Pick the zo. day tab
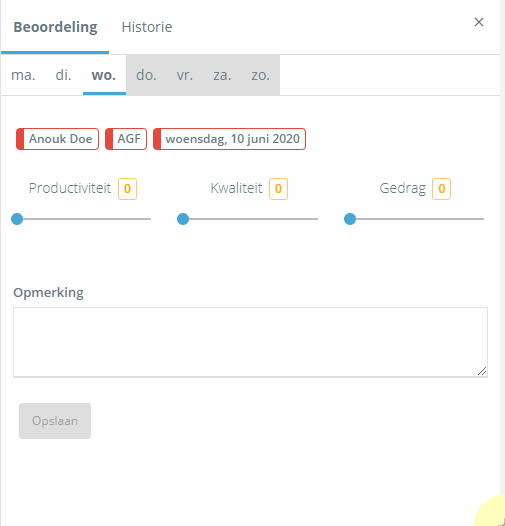Screen dimensions: 505x526 tap(261, 75)
